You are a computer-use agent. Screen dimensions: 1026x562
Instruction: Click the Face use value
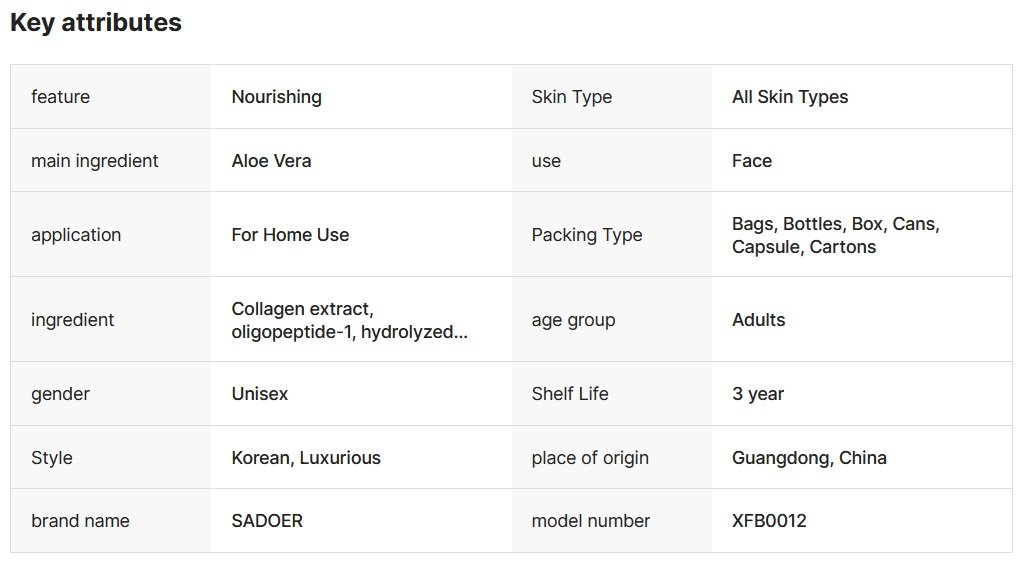[x=752, y=161]
